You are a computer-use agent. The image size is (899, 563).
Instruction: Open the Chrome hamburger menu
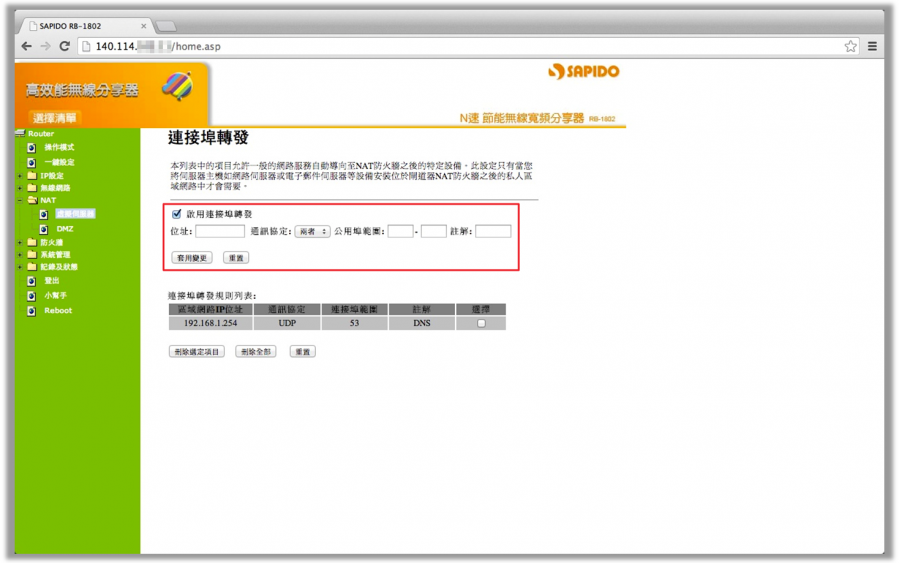click(x=872, y=46)
